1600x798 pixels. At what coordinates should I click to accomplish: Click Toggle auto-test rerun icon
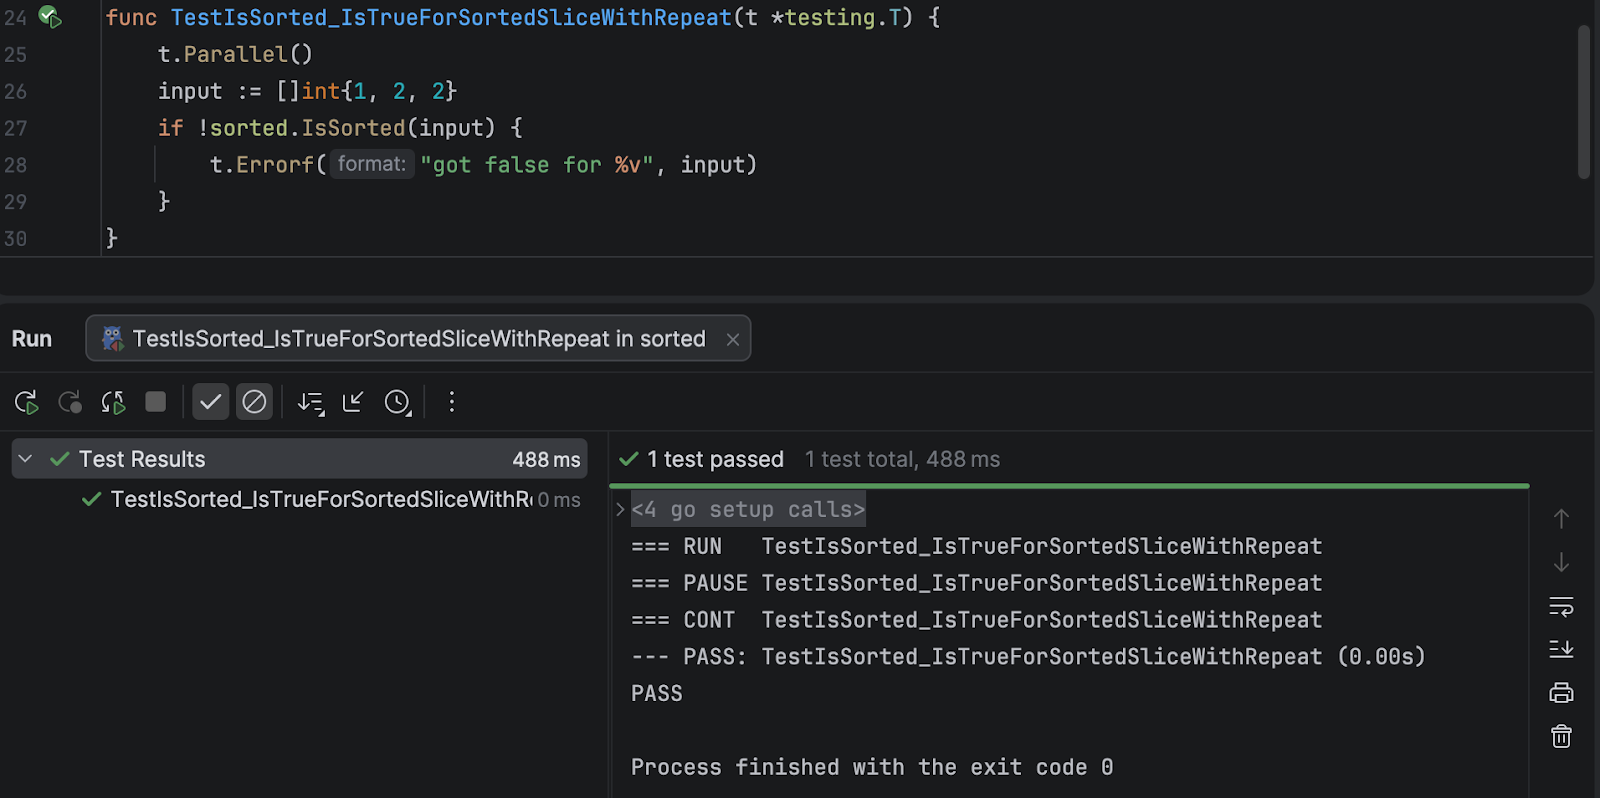pos(113,402)
